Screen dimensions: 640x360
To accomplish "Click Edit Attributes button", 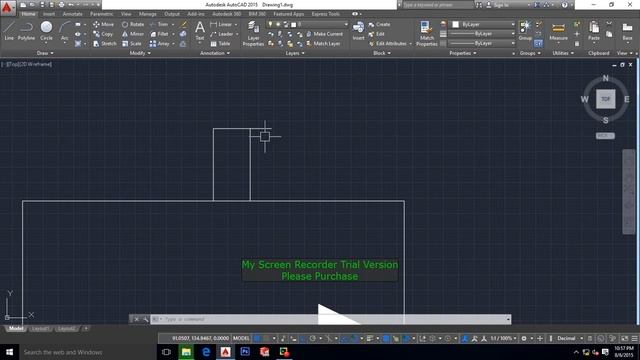I will (388, 44).
